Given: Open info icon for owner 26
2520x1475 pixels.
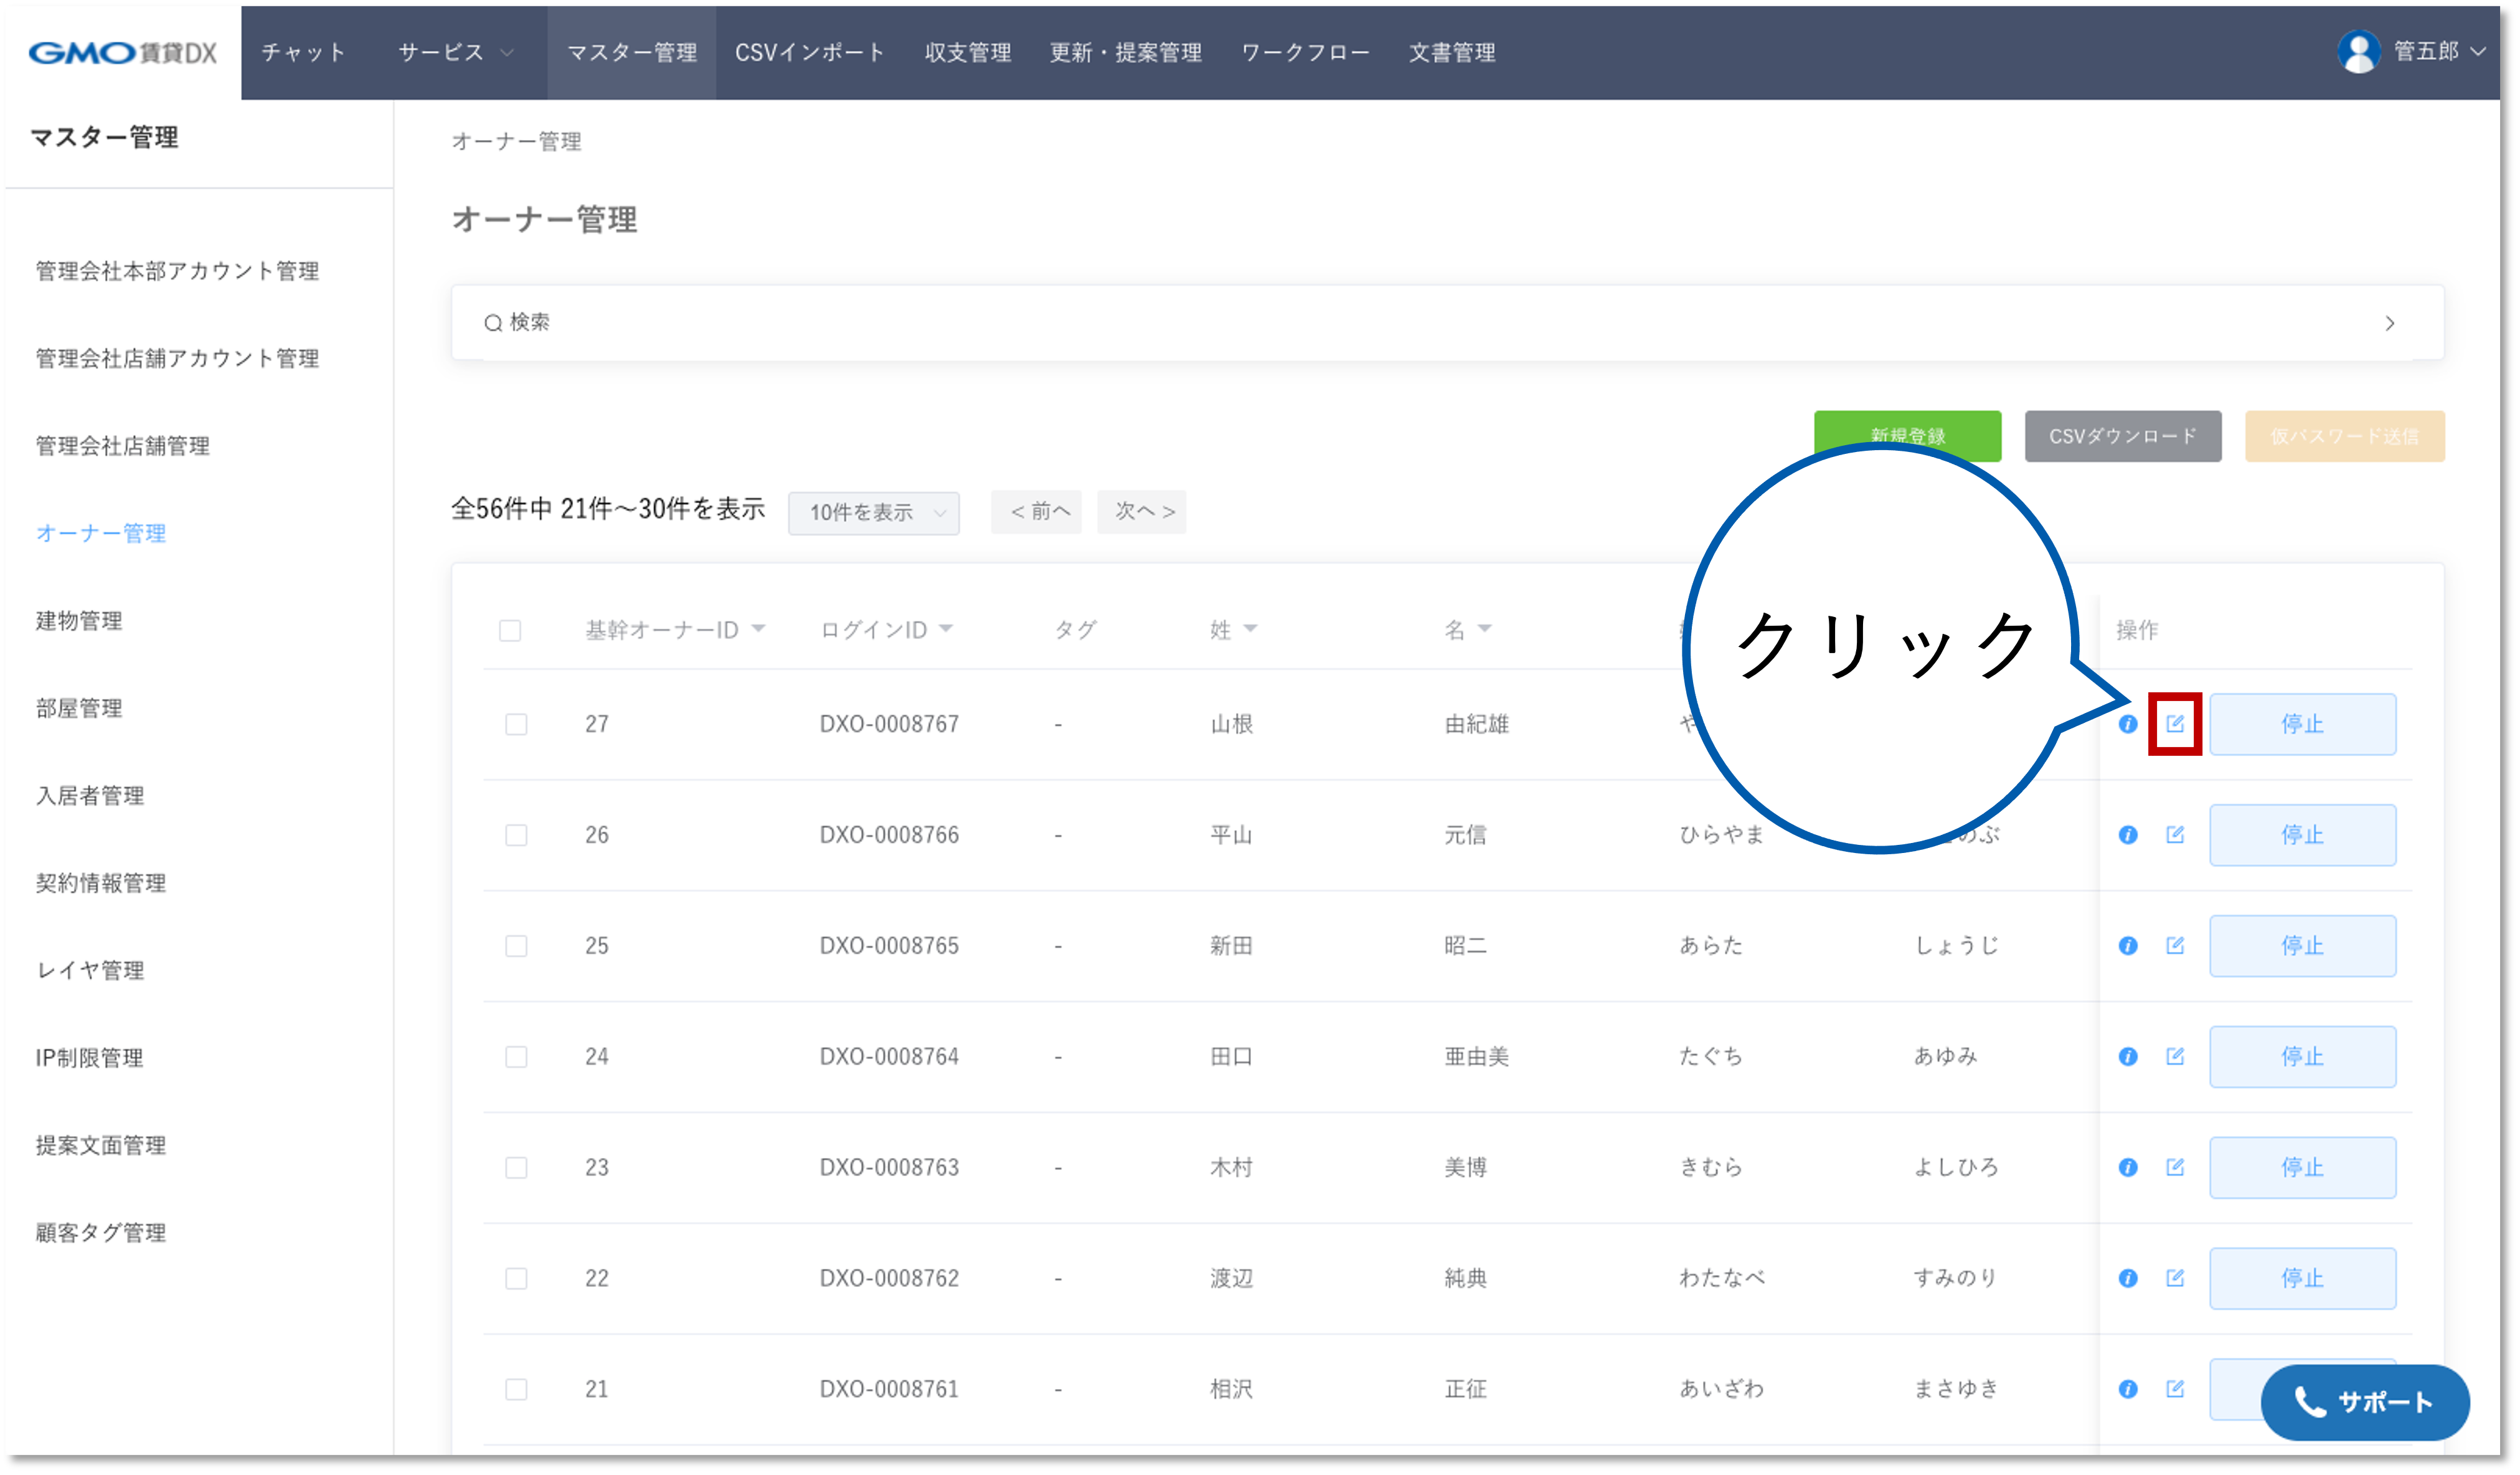Looking at the screenshot, I should tap(2127, 834).
